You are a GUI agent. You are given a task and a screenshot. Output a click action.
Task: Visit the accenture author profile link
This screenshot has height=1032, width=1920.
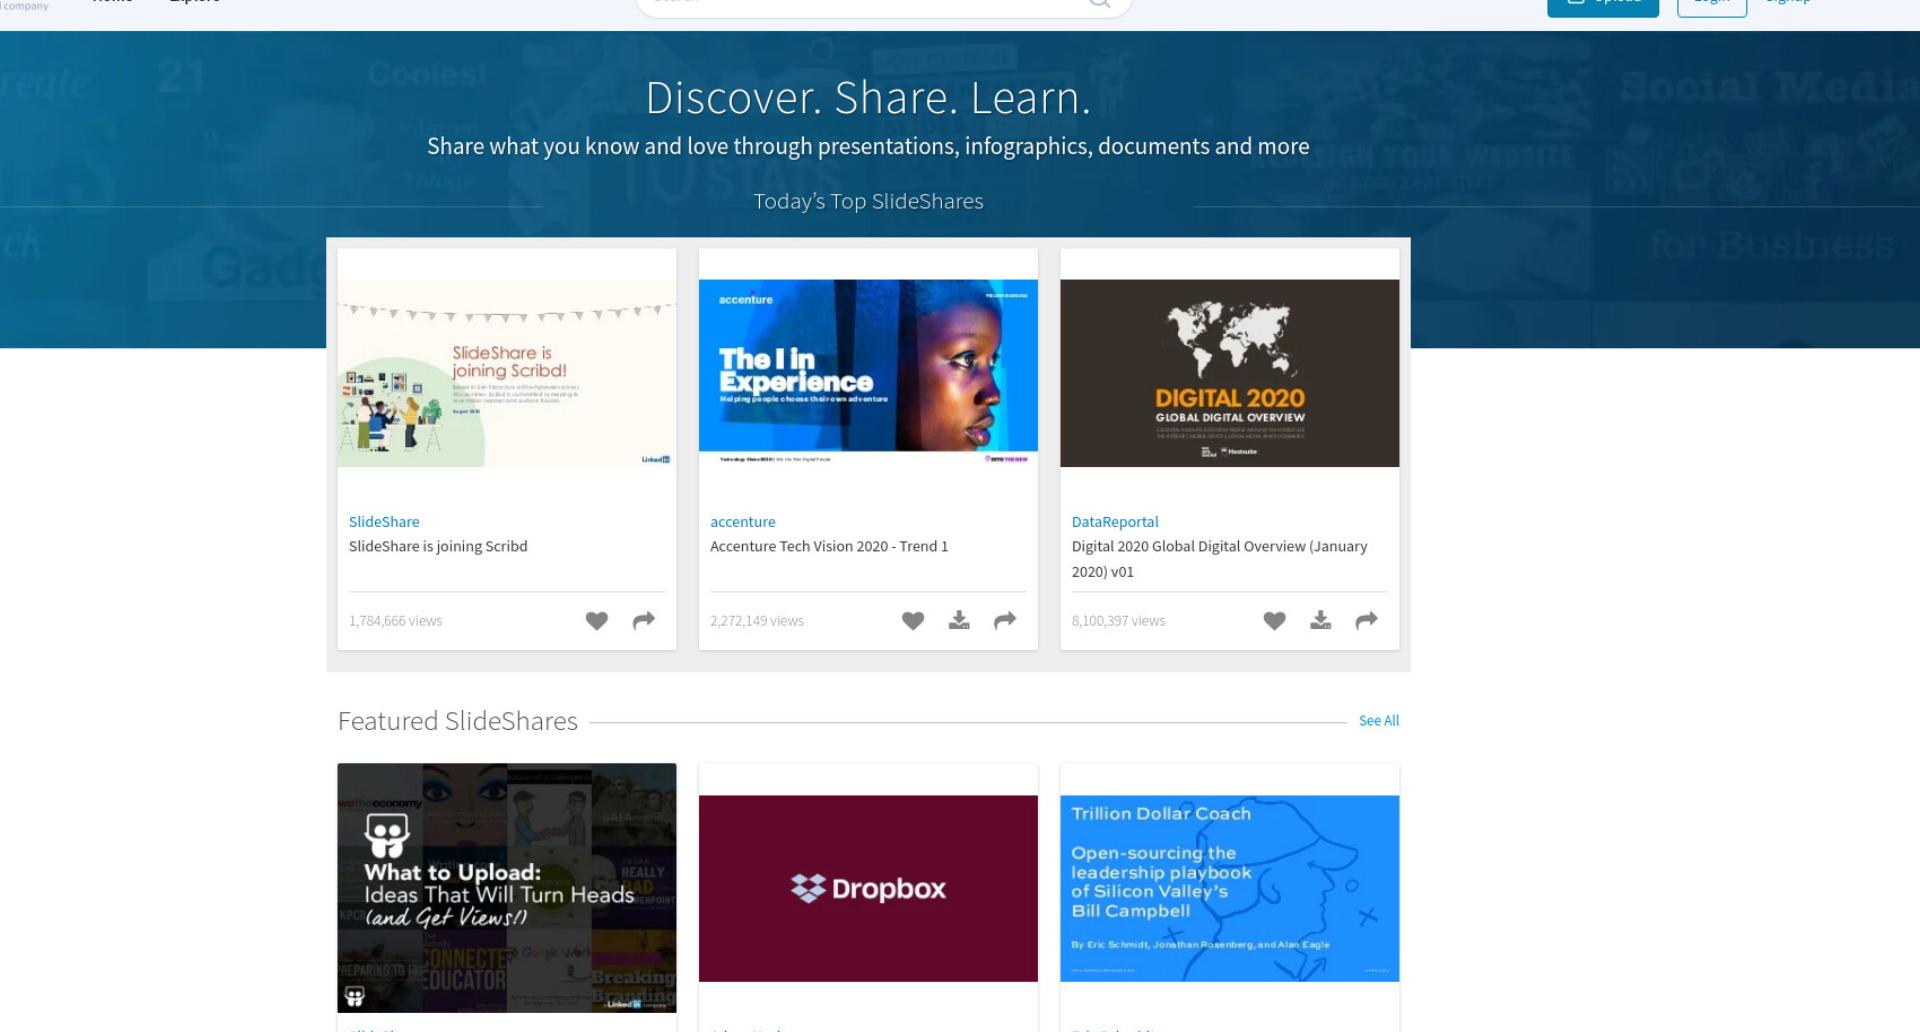pos(743,522)
